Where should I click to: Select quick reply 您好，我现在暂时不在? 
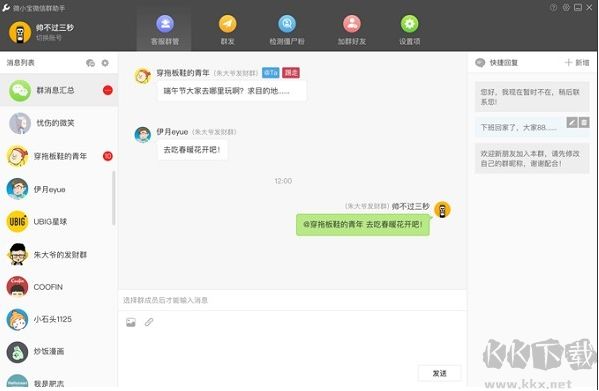532,97
